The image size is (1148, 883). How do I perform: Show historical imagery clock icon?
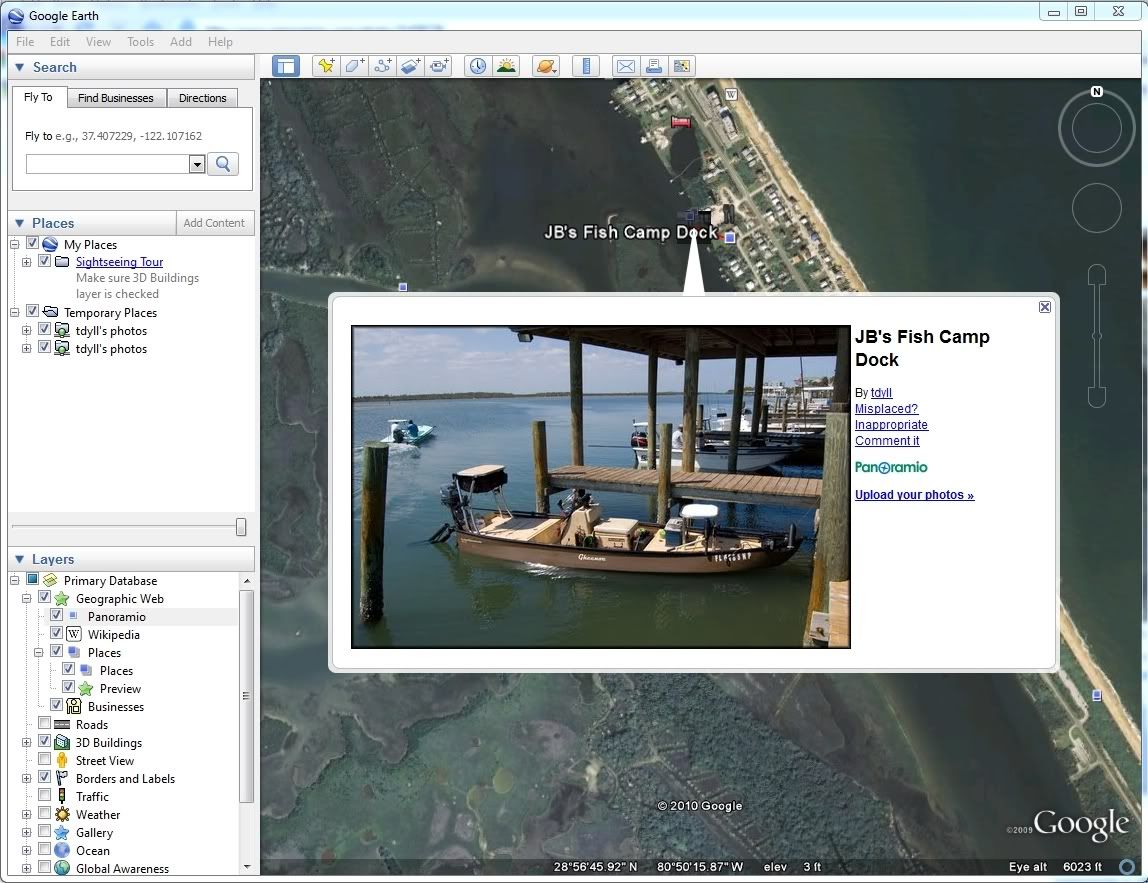tap(477, 66)
